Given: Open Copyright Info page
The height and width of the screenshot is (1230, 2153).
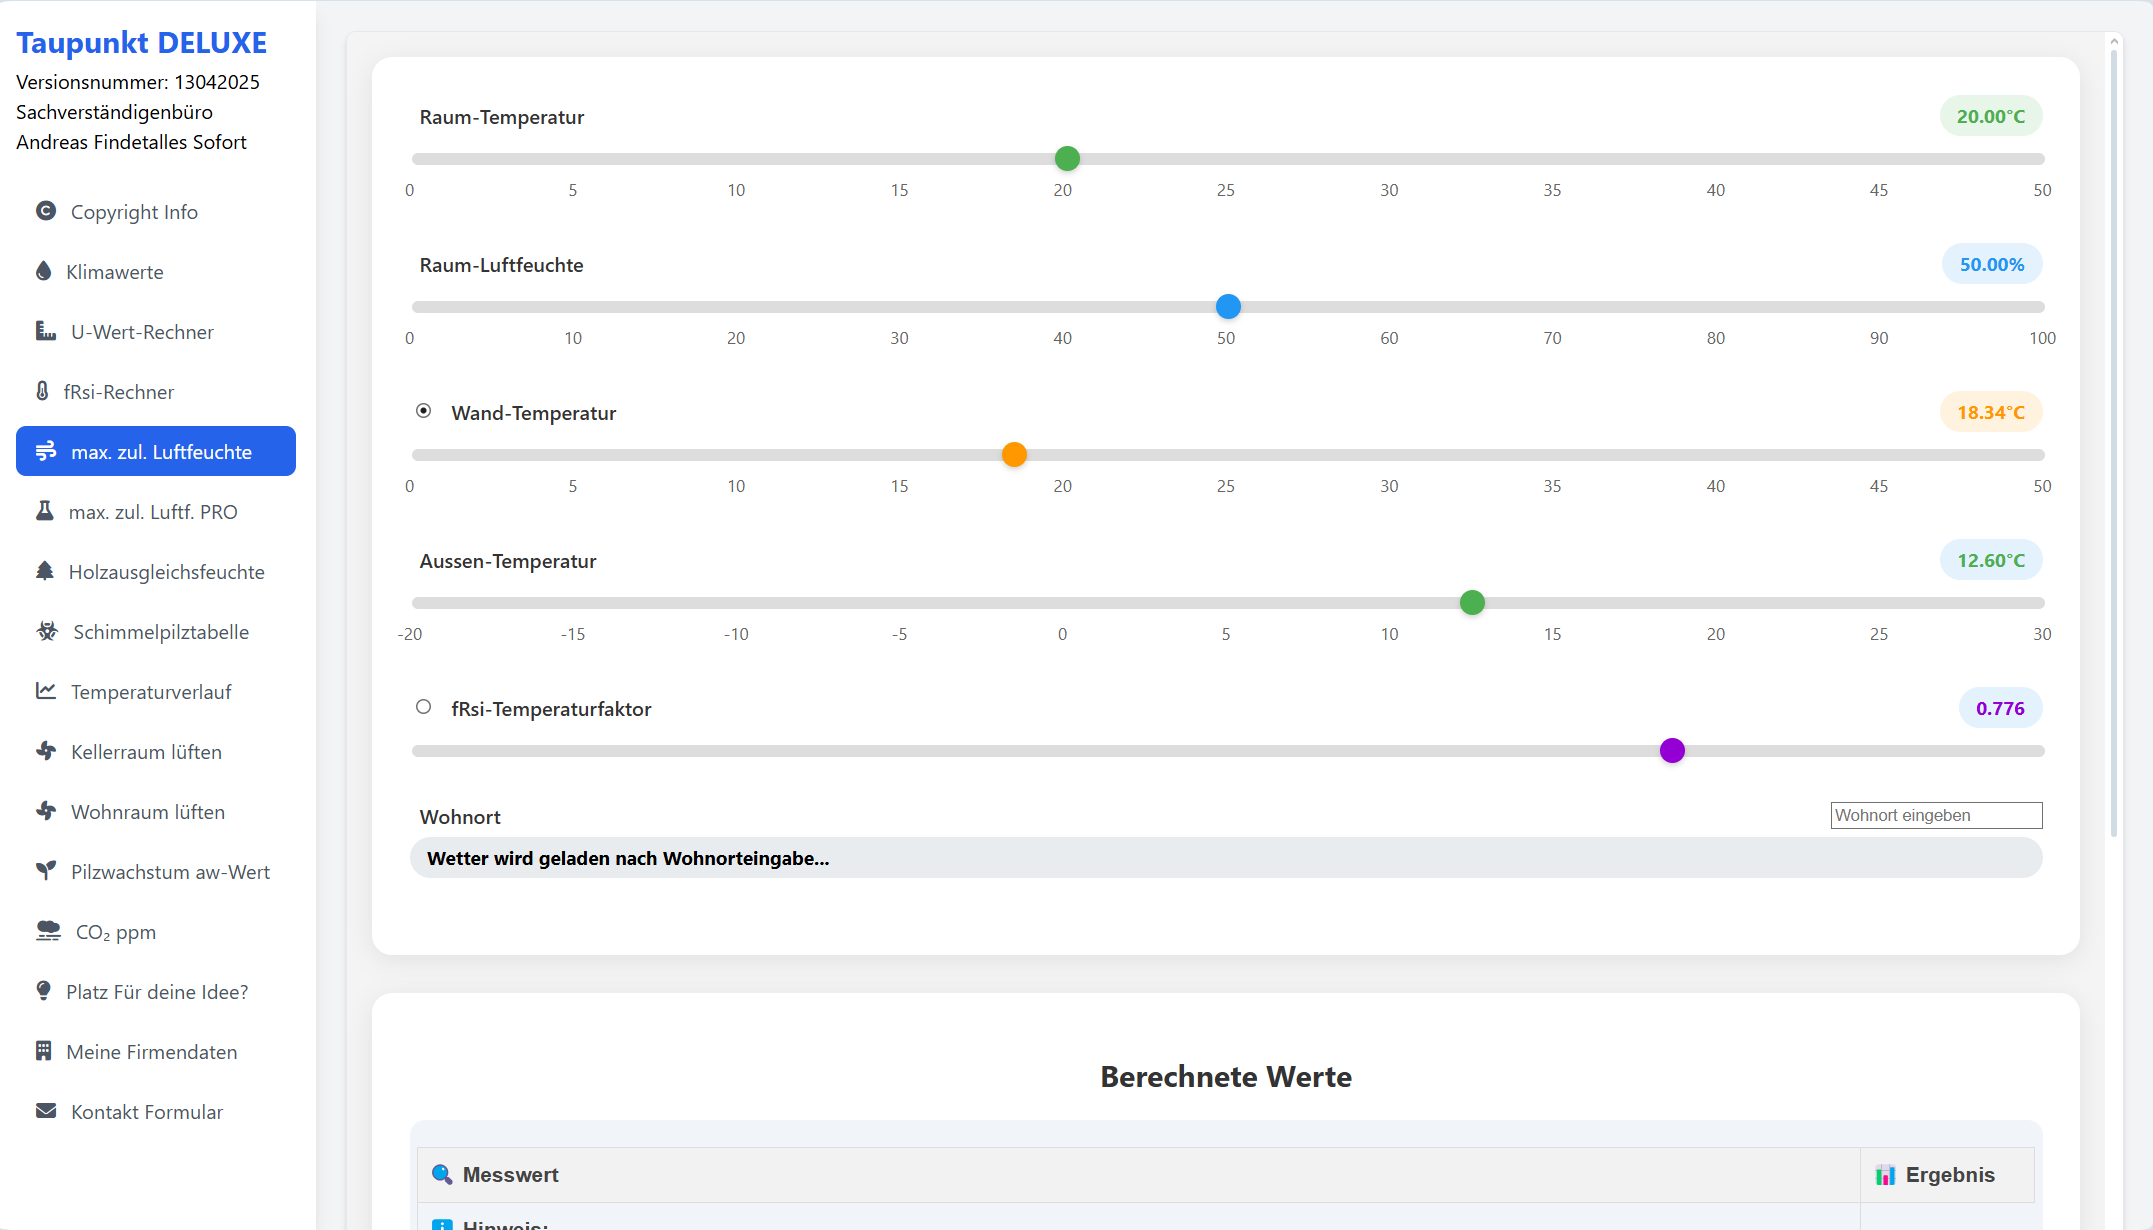Looking at the screenshot, I should [156, 211].
